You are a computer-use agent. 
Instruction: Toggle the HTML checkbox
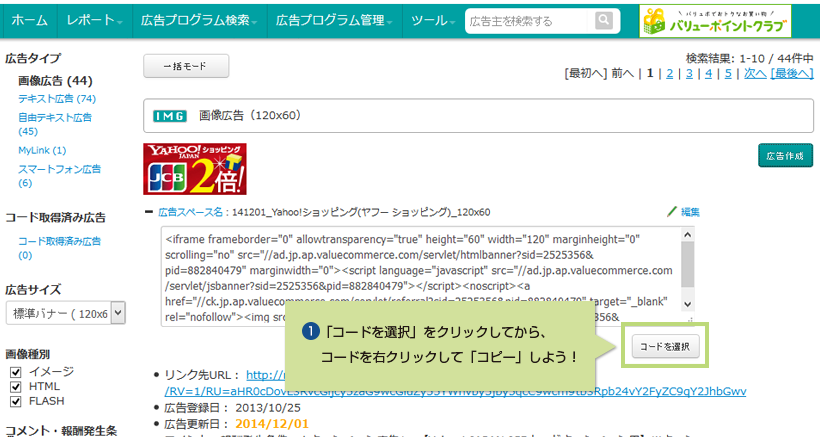16,387
